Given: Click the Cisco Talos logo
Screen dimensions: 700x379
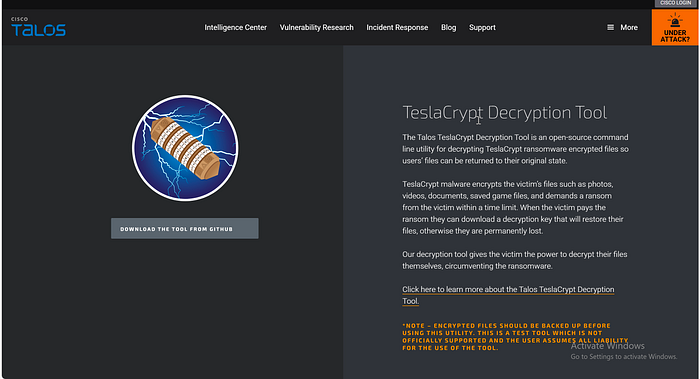Looking at the screenshot, I should pos(38,27).
